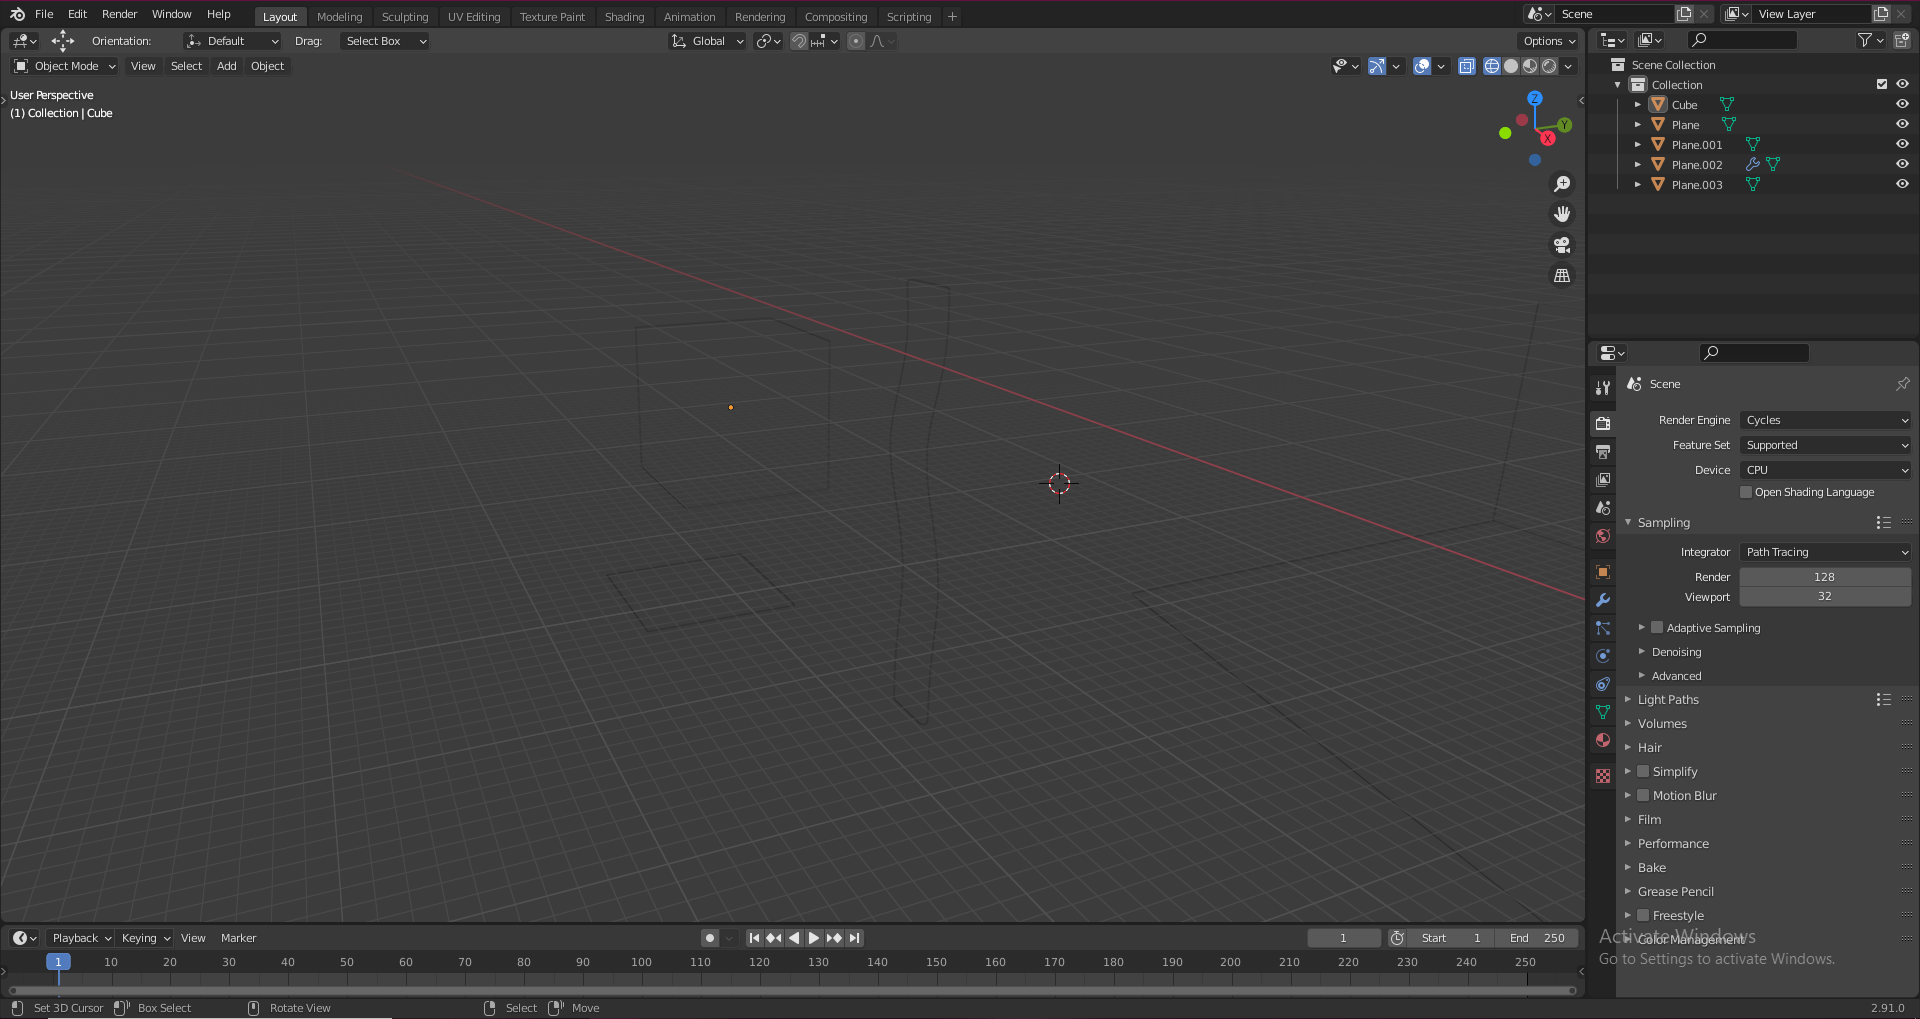Open the Select Box drag mode dropdown
The image size is (1920, 1019).
[x=384, y=41]
